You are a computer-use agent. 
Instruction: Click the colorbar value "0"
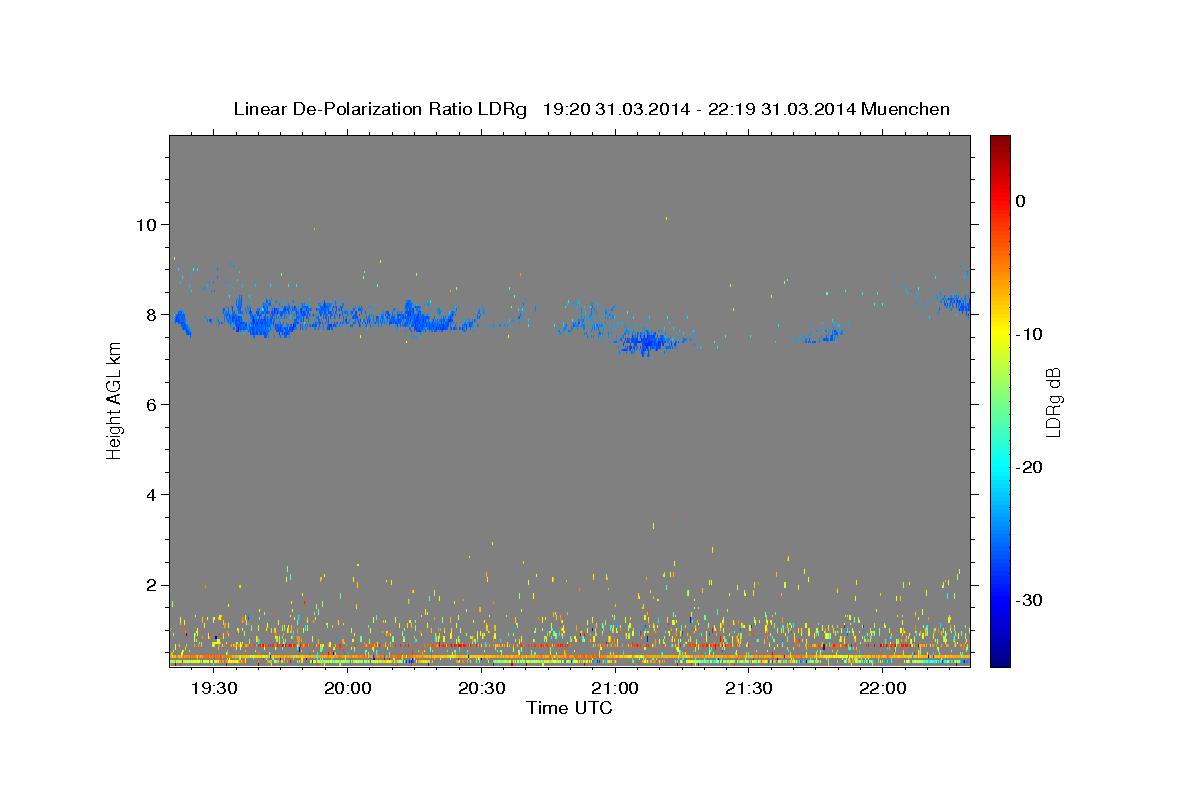pyautogui.click(x=1021, y=201)
